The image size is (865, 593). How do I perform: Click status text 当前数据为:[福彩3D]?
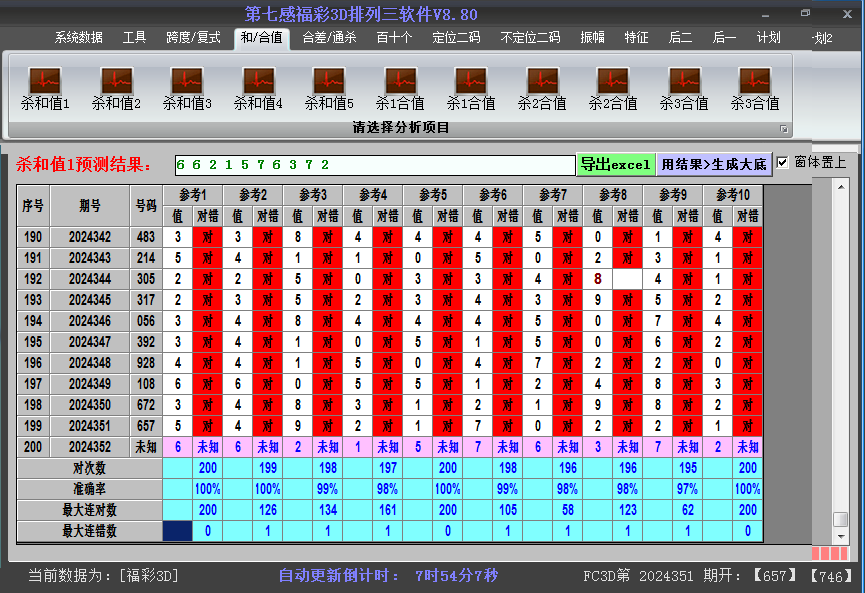click(x=104, y=576)
